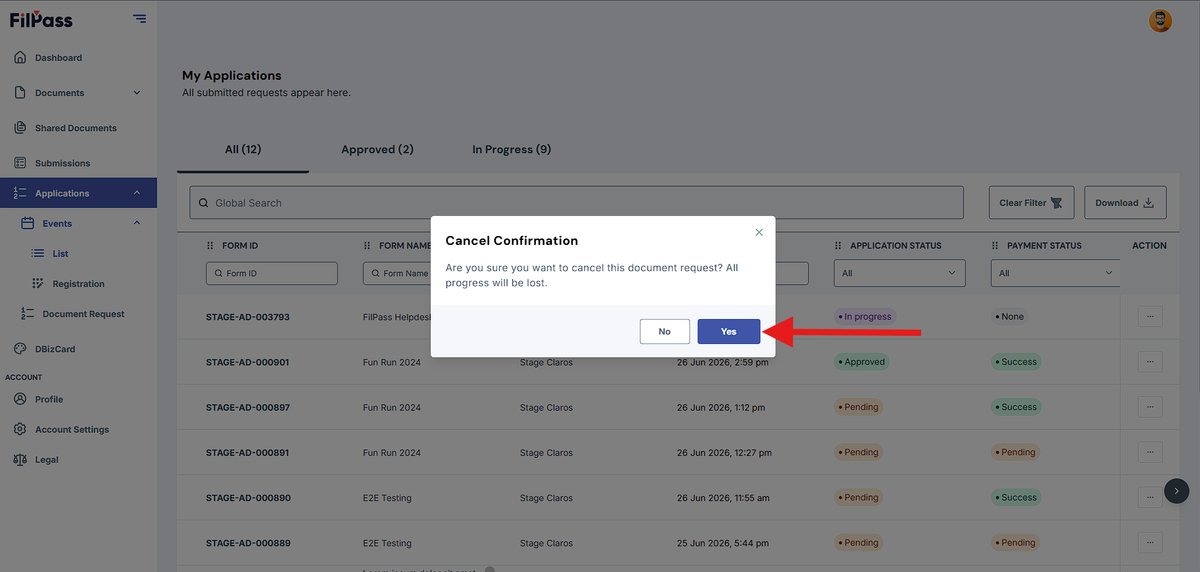This screenshot has width=1200, height=572.
Task: Collapse the Applications menu chevron
Action: [137, 193]
